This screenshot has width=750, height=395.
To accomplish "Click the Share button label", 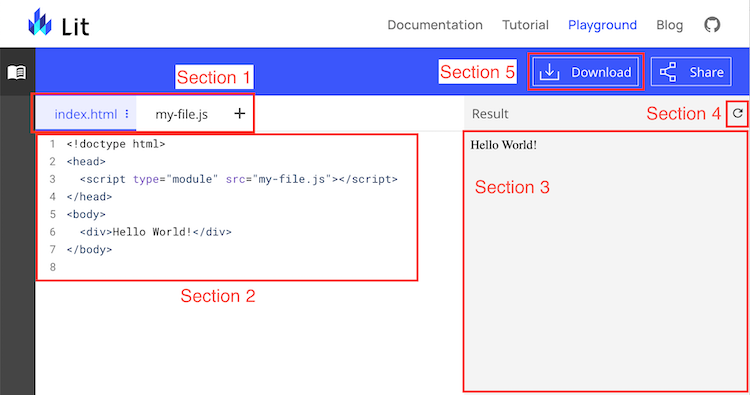I will (706, 72).
